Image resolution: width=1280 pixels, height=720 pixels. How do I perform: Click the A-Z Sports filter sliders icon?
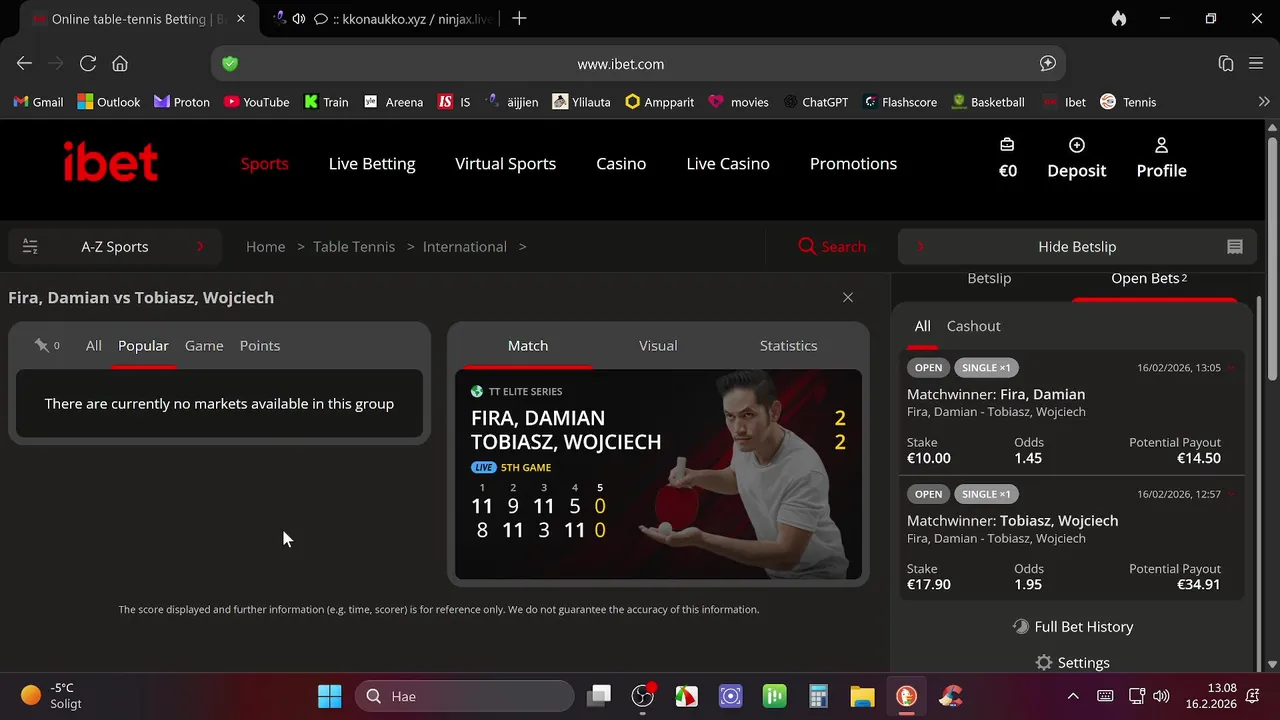click(x=30, y=246)
